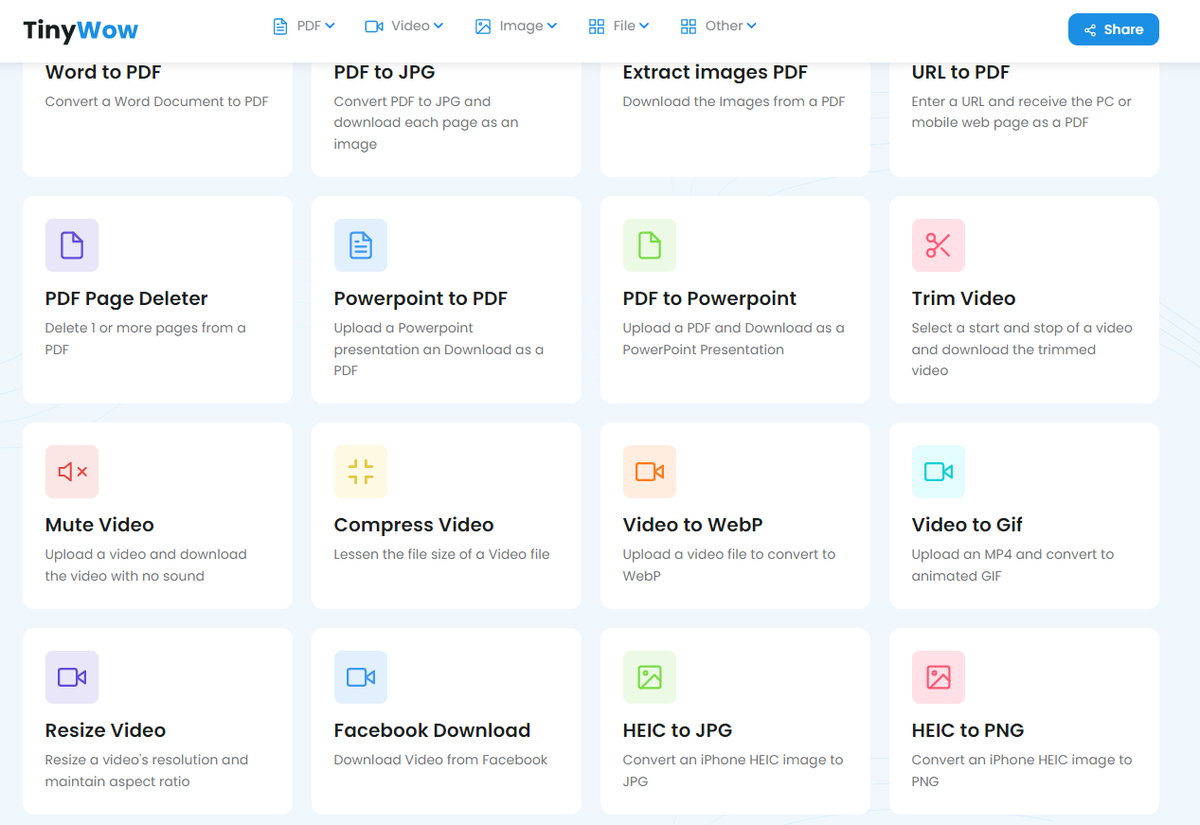Click the Video camera icon in navbar
1200x825 pixels.
pyautogui.click(x=374, y=27)
